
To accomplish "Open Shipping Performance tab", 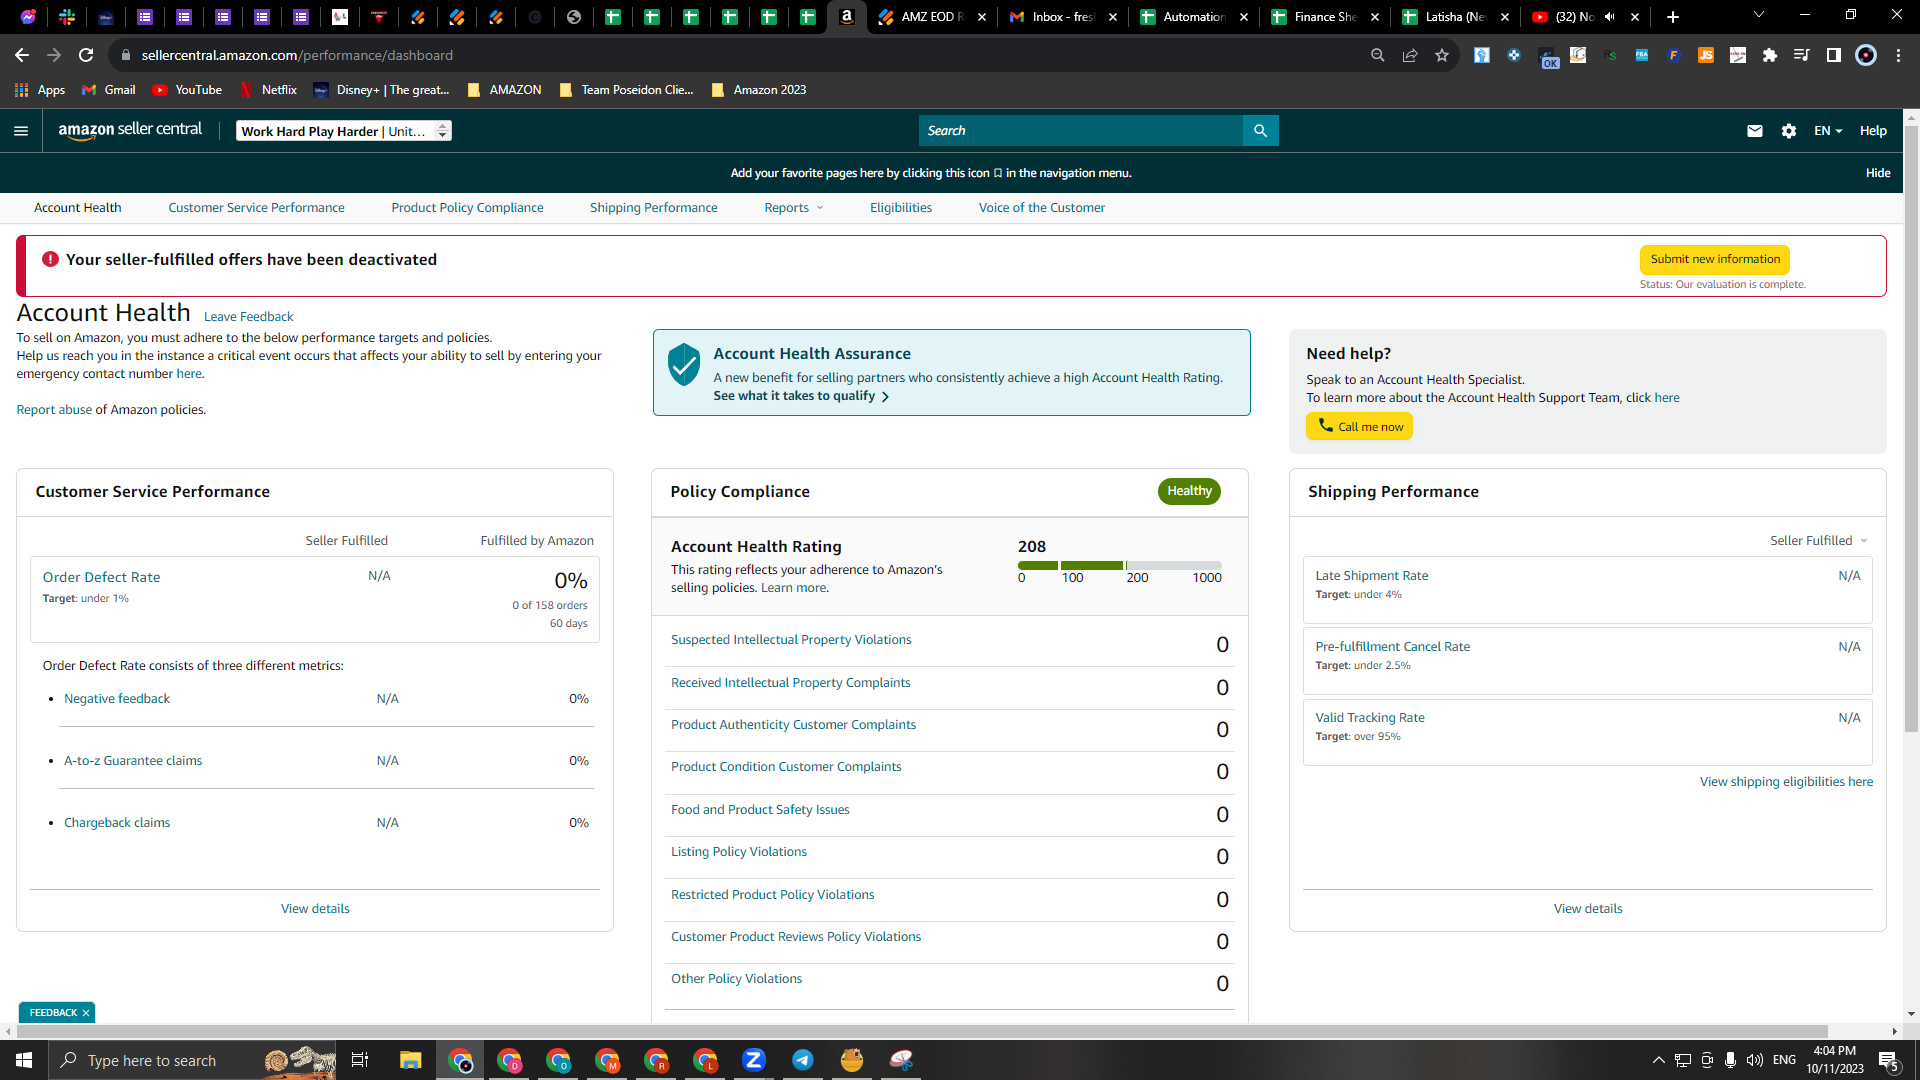I will point(653,208).
